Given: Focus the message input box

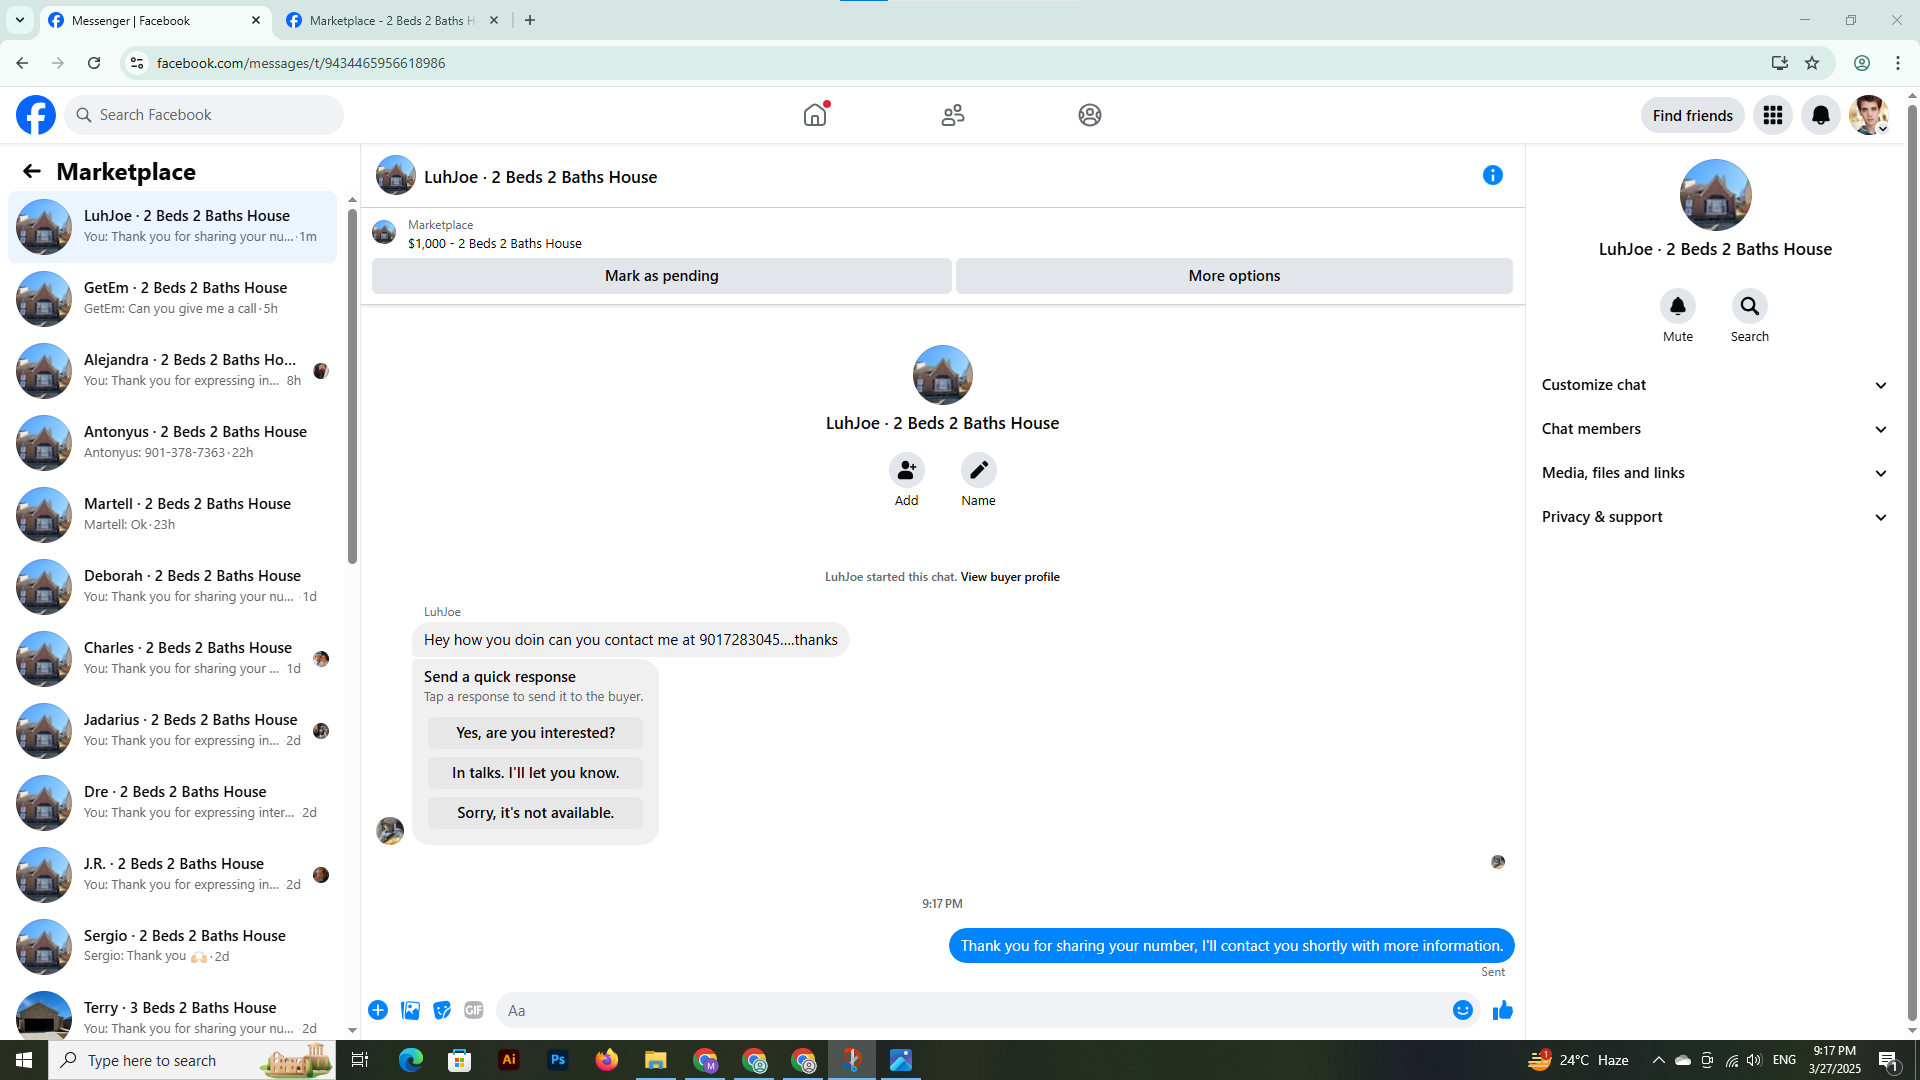Looking at the screenshot, I should tap(970, 1010).
